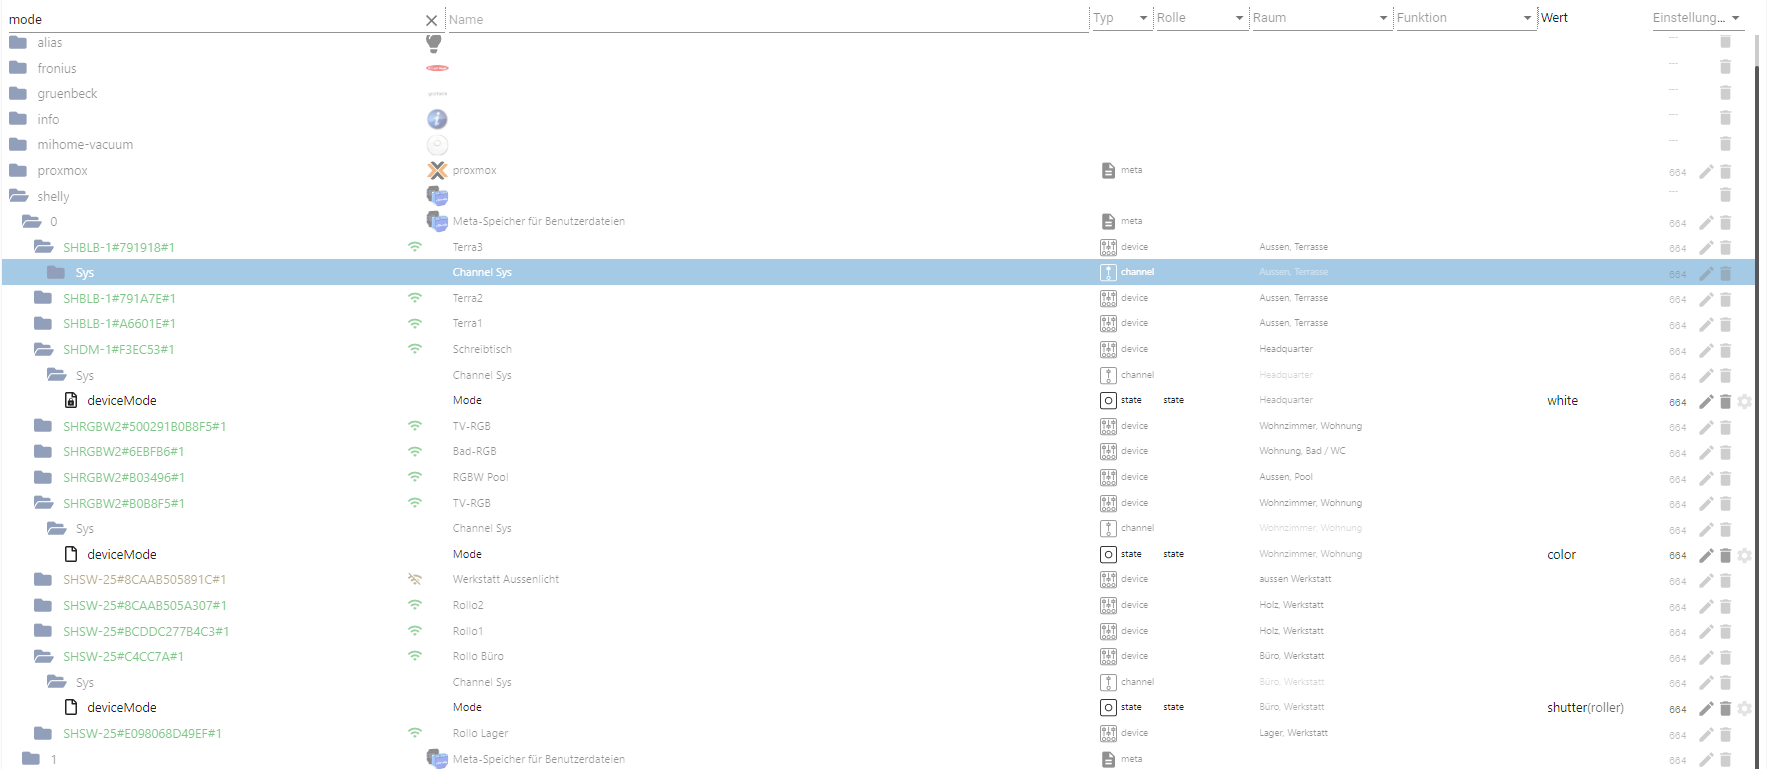Open the Einstellung filter dropdown
Image resolution: width=1767 pixels, height=769 pixels.
point(1697,18)
